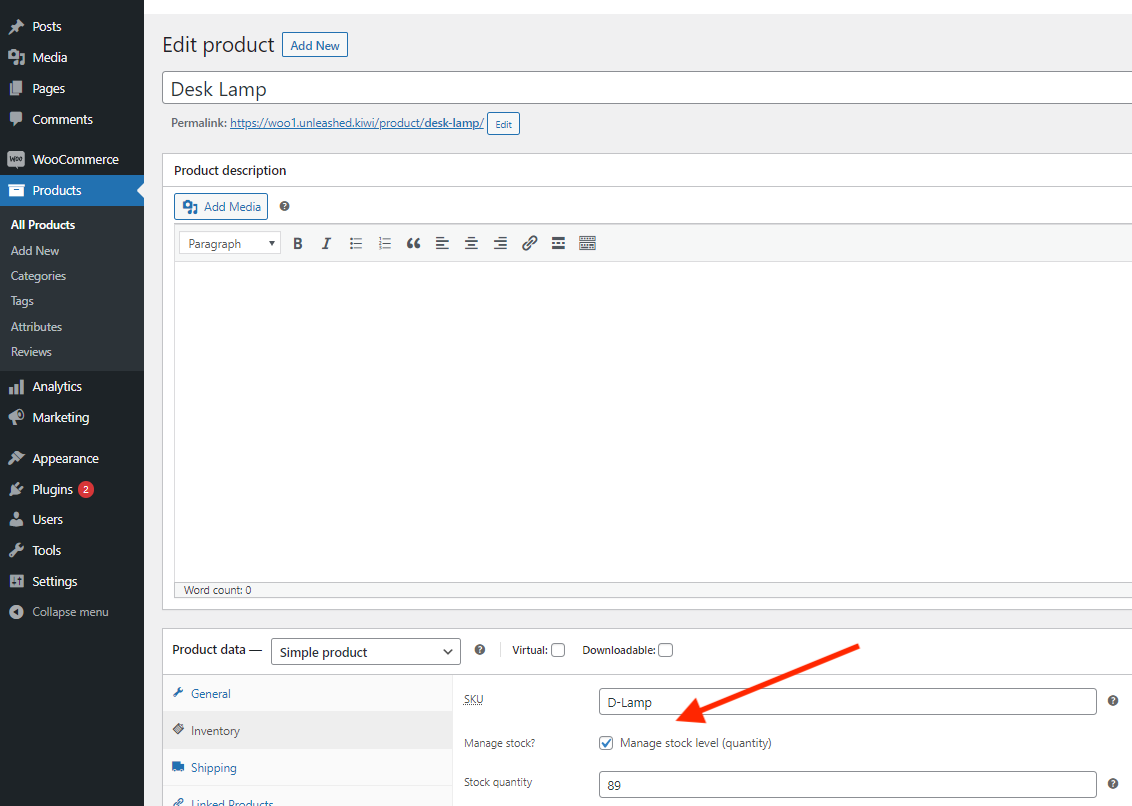This screenshot has width=1132, height=806.
Task: Enable the Downloadable product checkbox
Action: click(x=666, y=650)
